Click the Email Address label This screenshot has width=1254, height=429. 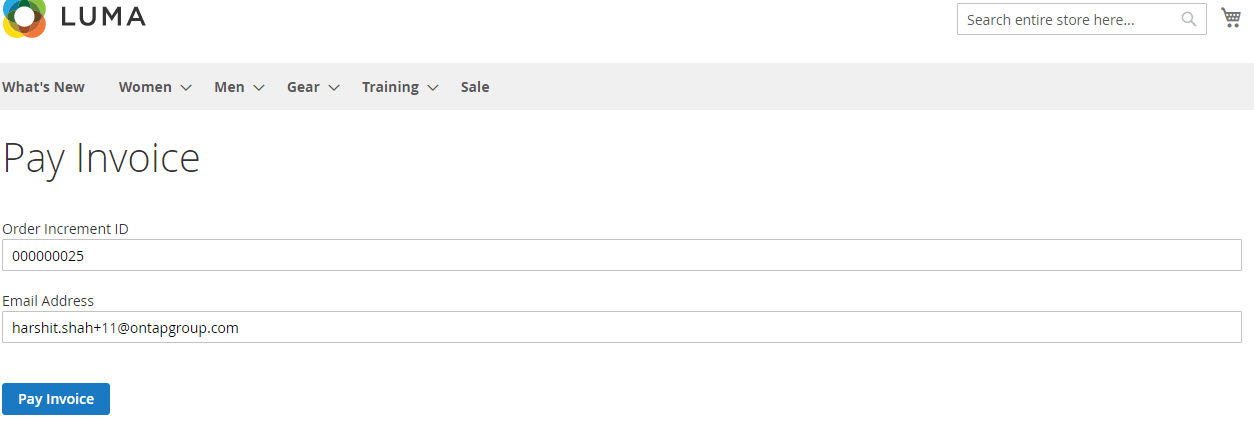pos(48,301)
